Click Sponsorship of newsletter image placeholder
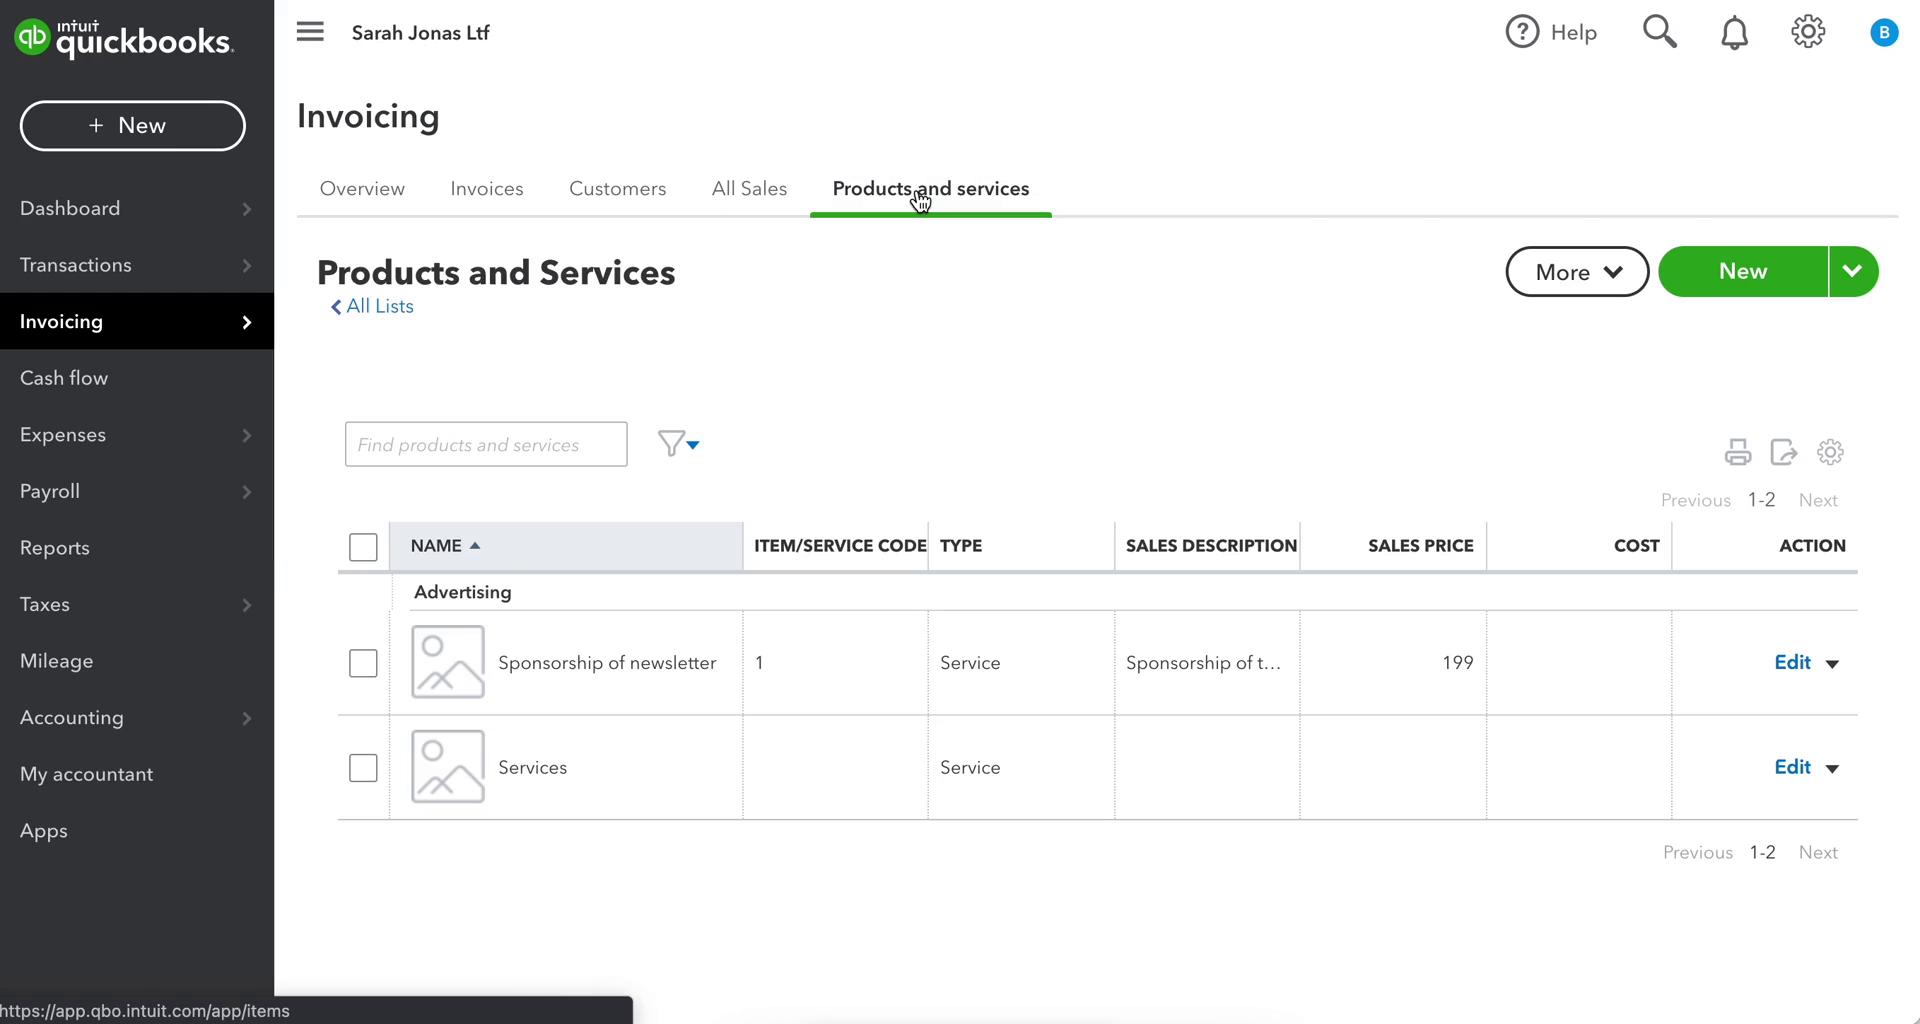Screen dimensions: 1920x1024 [448, 662]
